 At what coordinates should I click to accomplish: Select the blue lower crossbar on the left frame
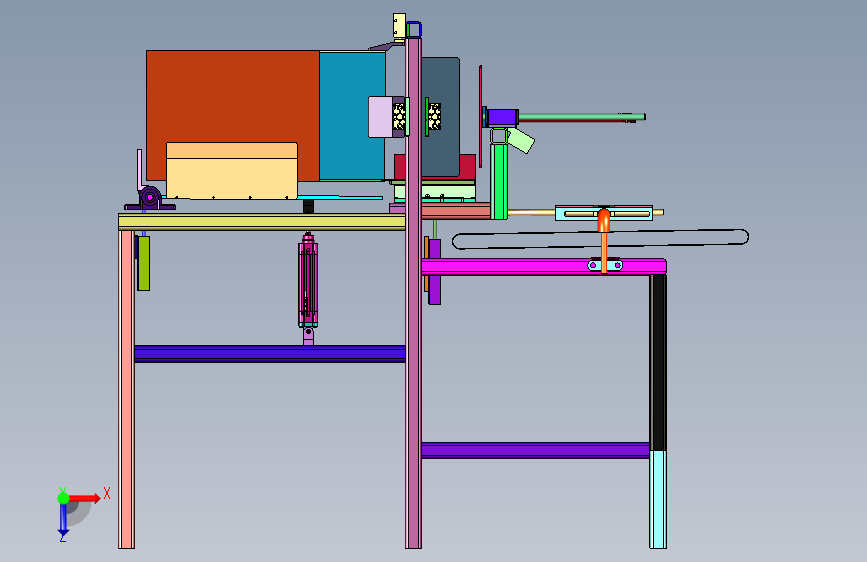(x=270, y=354)
